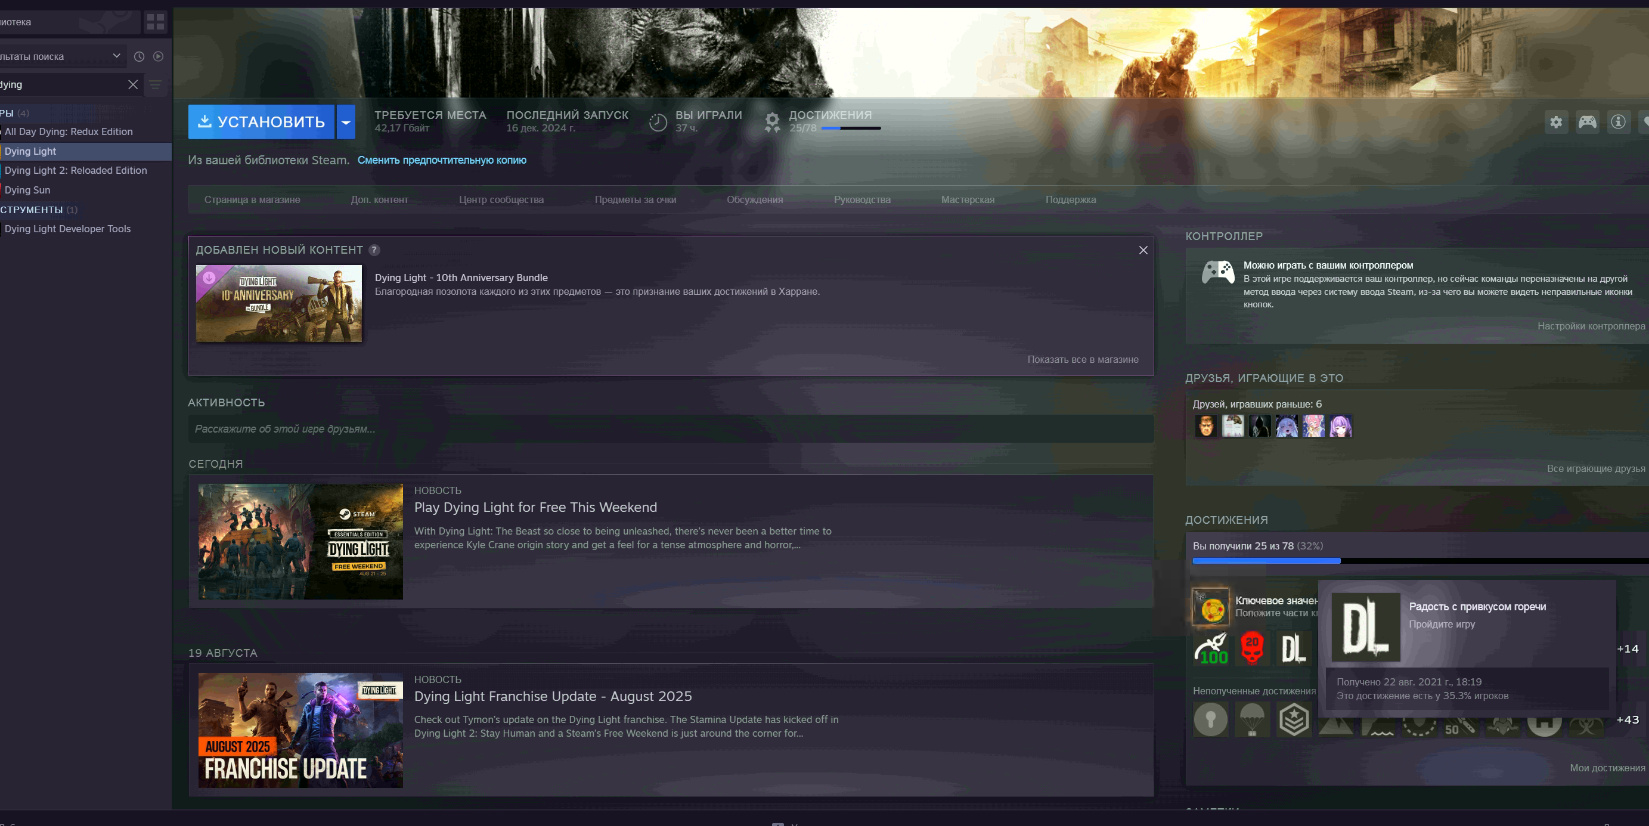Image resolution: width=1649 pixels, height=826 pixels.
Task: Show the +14 more unlocked achievements
Action: (x=1628, y=649)
